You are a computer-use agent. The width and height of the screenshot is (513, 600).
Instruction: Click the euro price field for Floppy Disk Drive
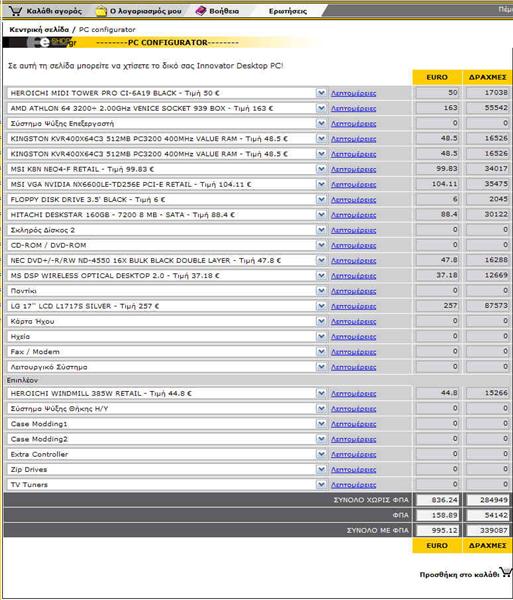coord(437,199)
